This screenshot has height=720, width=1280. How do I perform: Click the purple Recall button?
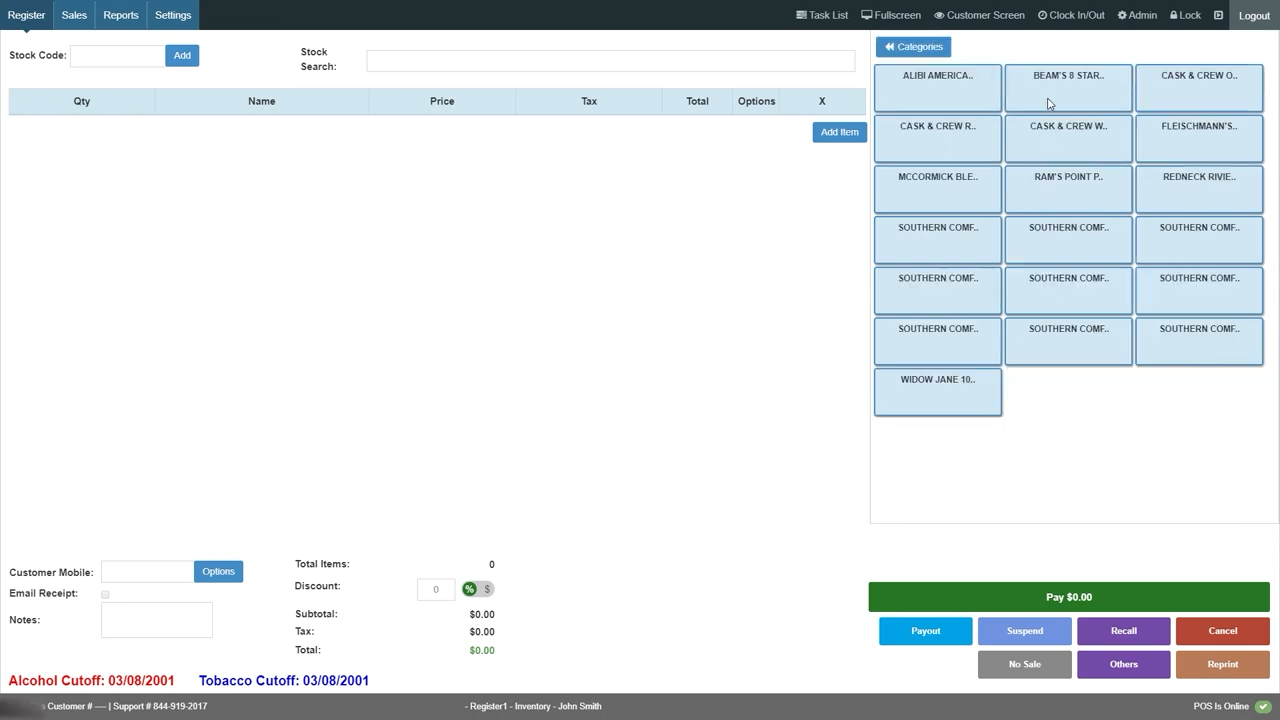point(1124,631)
